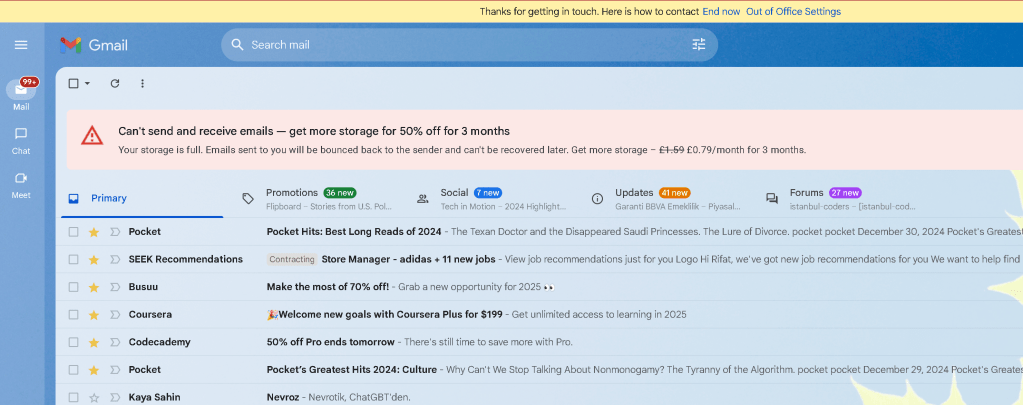Image resolution: width=1023 pixels, height=405 pixels.
Task: Click End now for out of office
Action: (x=721, y=12)
